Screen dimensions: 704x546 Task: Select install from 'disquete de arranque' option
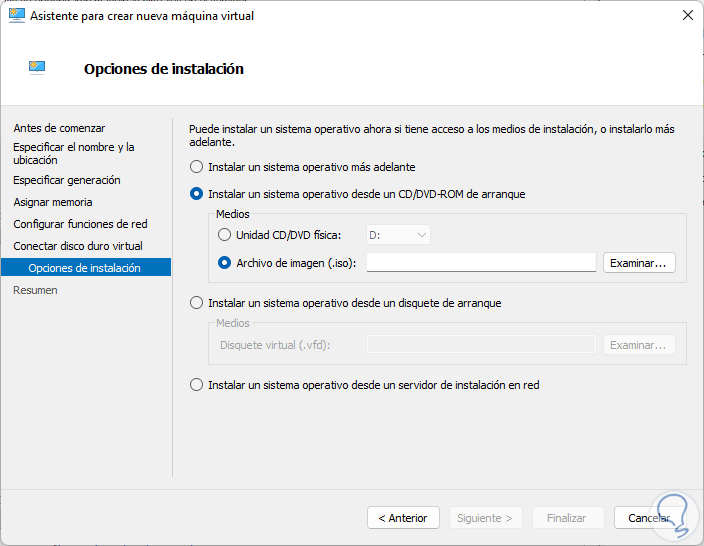point(197,302)
